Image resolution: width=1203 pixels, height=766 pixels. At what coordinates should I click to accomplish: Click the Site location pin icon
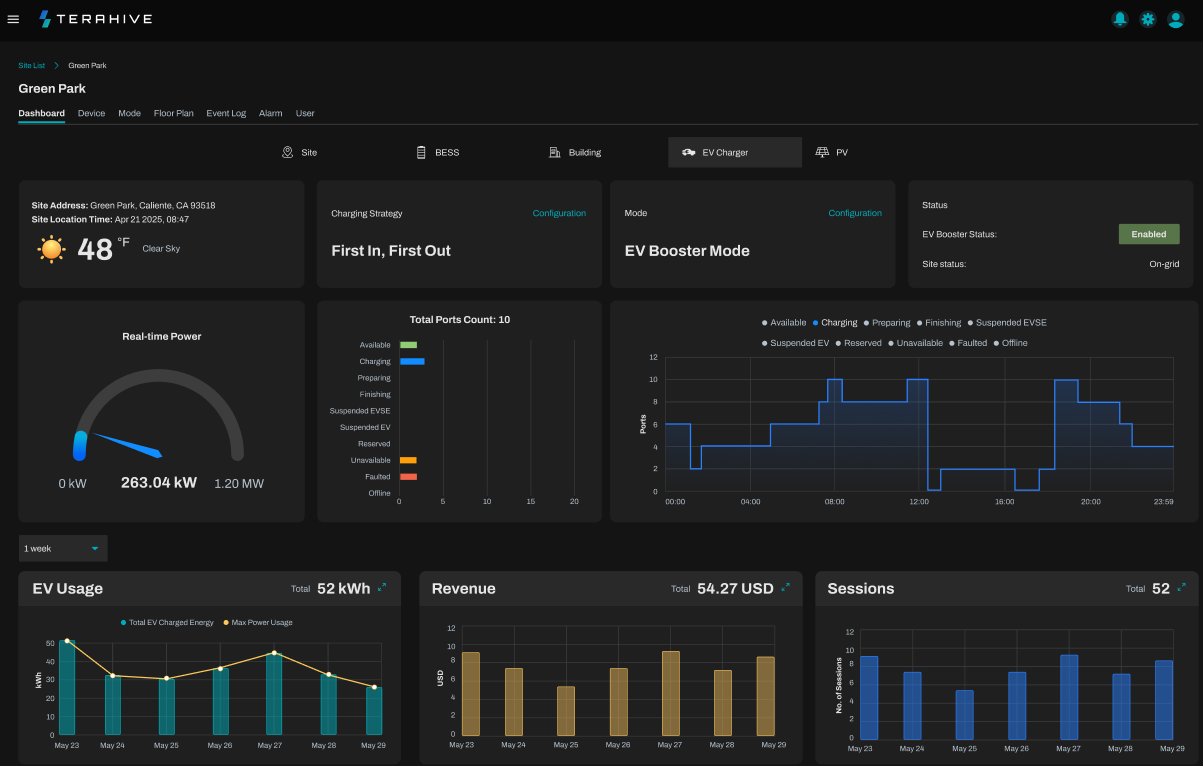287,152
